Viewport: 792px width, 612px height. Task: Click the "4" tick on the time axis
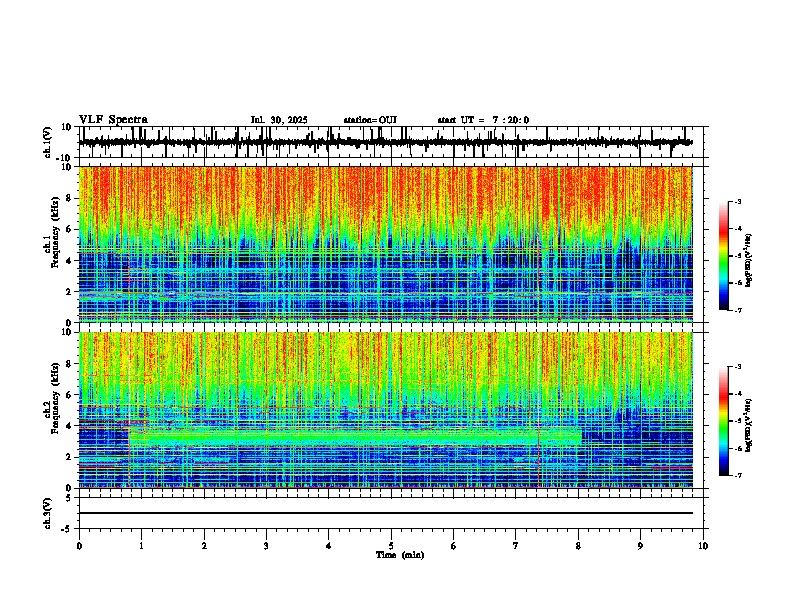point(329,546)
